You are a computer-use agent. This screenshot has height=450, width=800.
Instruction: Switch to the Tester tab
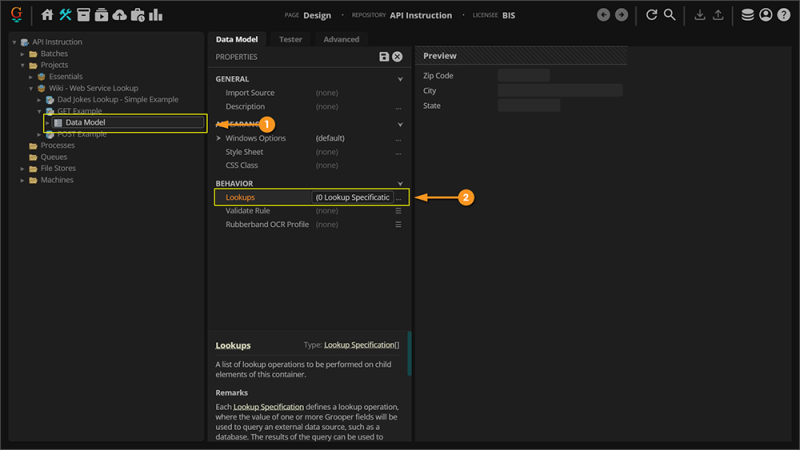tap(290, 39)
